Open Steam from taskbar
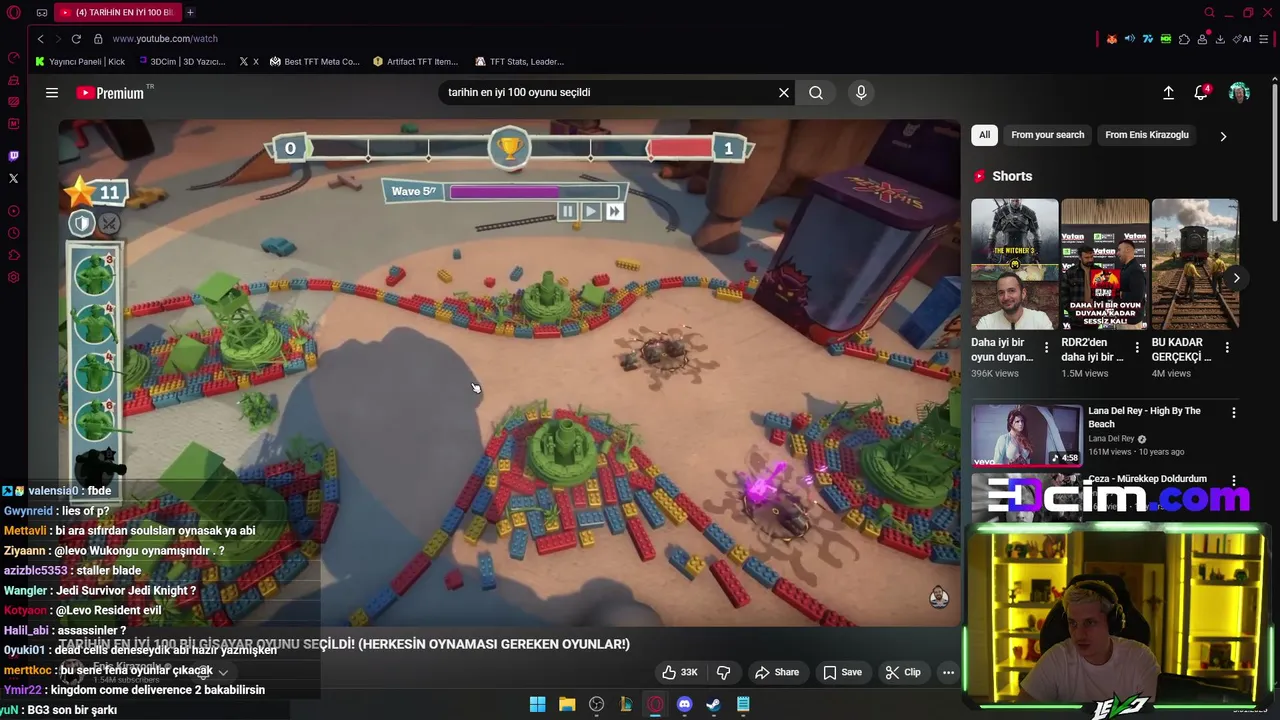Viewport: 1280px width, 720px height. click(713, 704)
